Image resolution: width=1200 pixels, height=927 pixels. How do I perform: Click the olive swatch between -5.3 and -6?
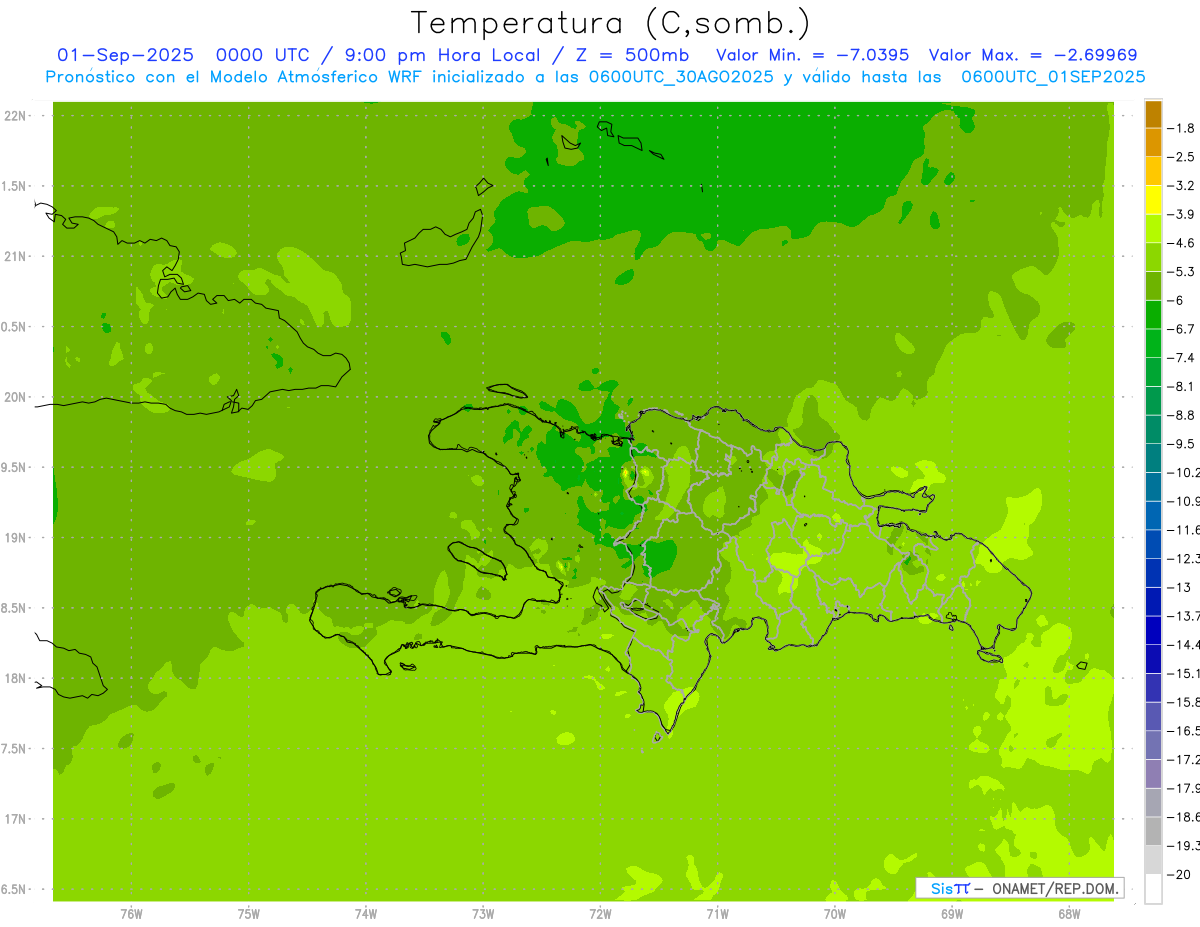coord(1153,286)
